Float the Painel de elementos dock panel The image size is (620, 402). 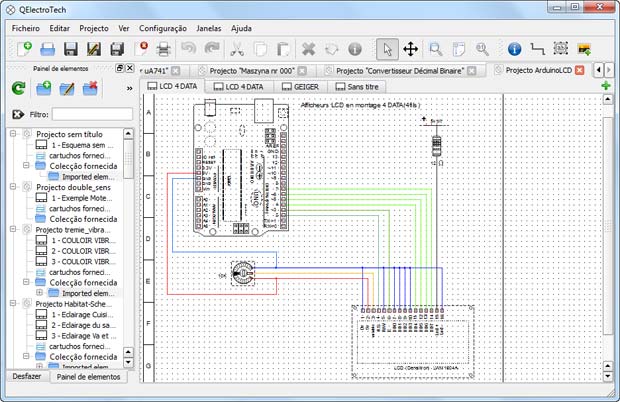(120, 68)
